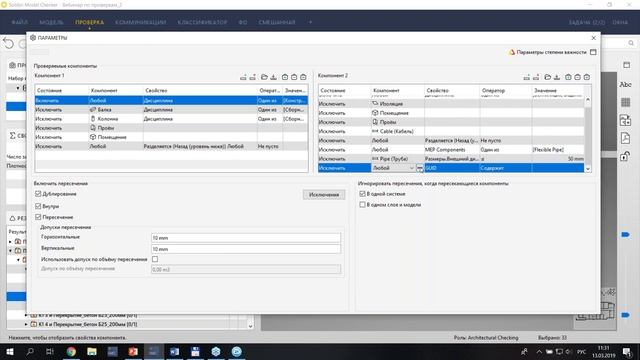Click the lock icon in right sidebar
Viewport: 640px width, 360px height.
coord(625,156)
